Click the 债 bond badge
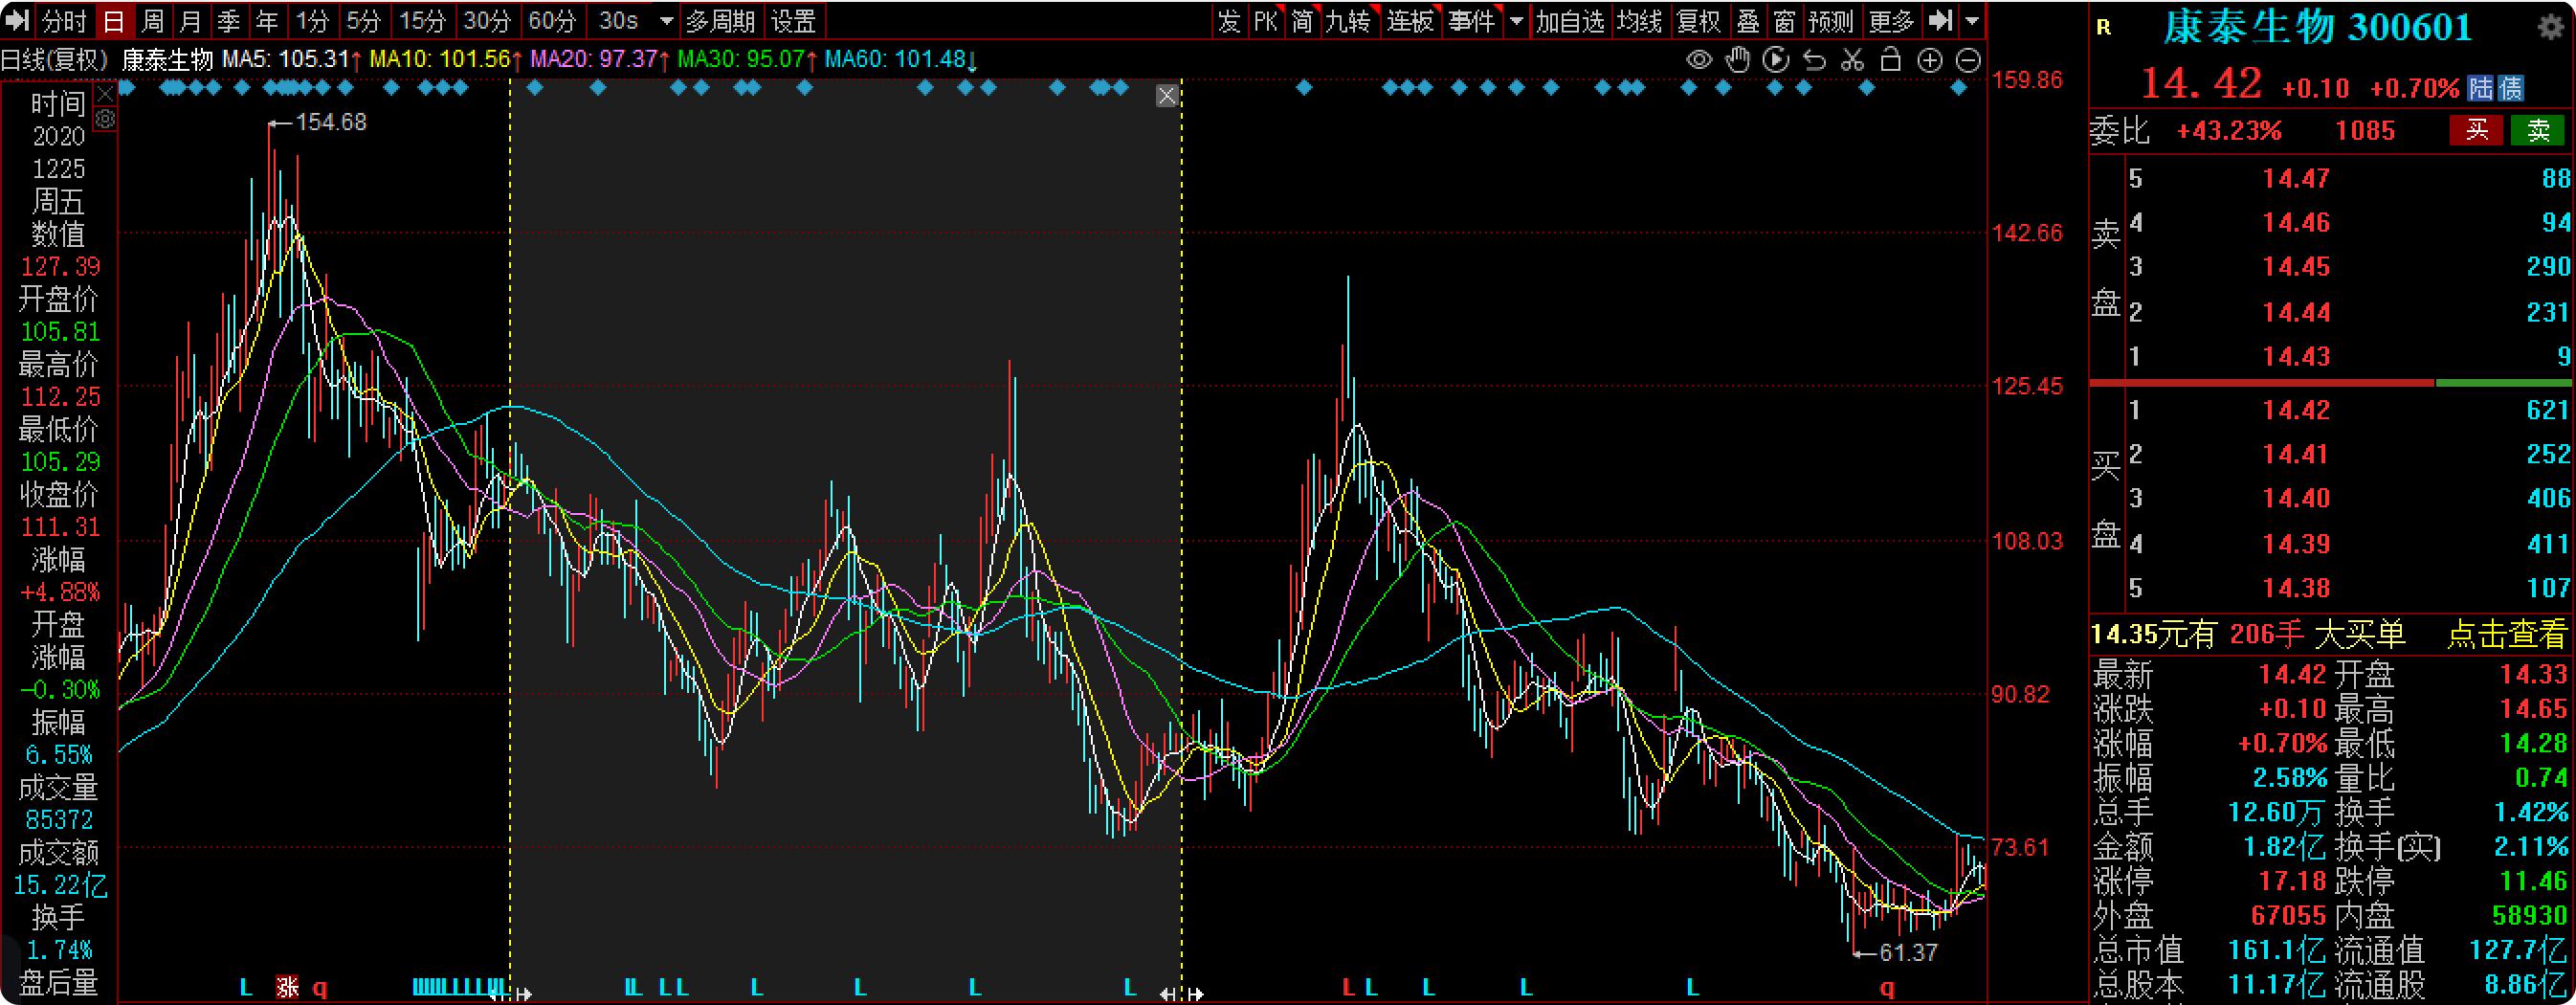 tap(2510, 88)
